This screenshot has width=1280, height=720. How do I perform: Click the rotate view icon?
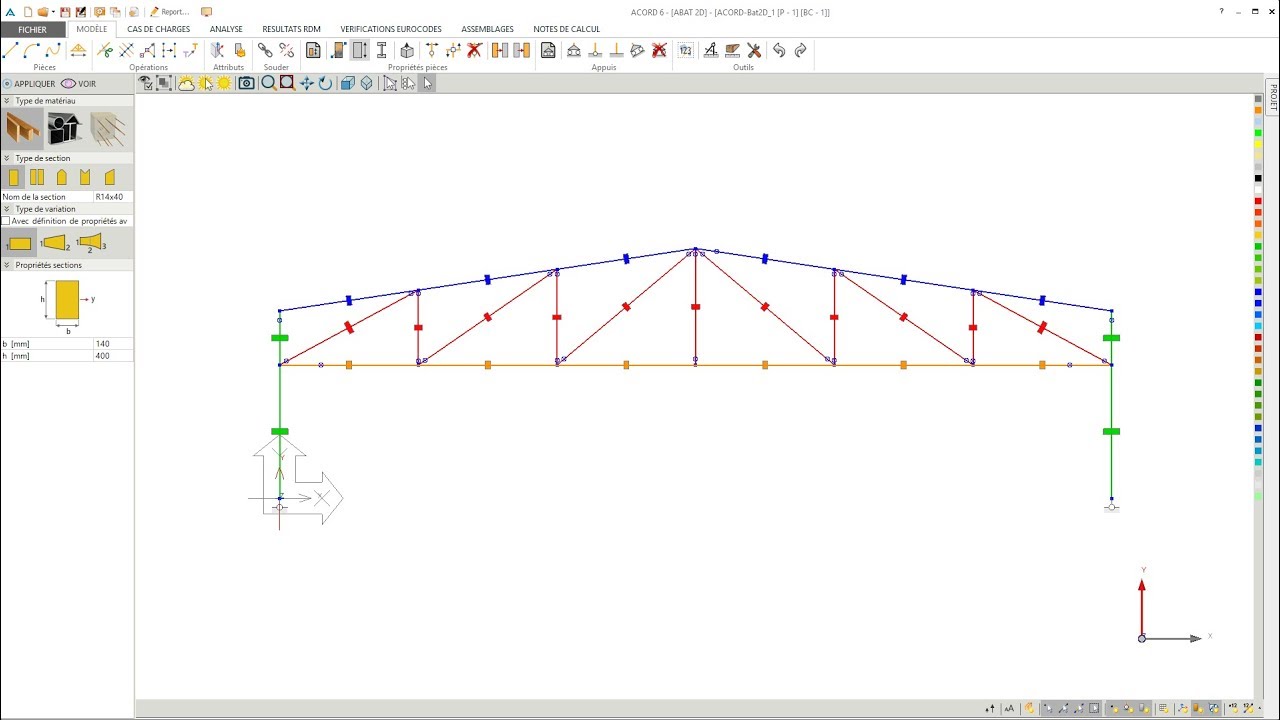(325, 83)
